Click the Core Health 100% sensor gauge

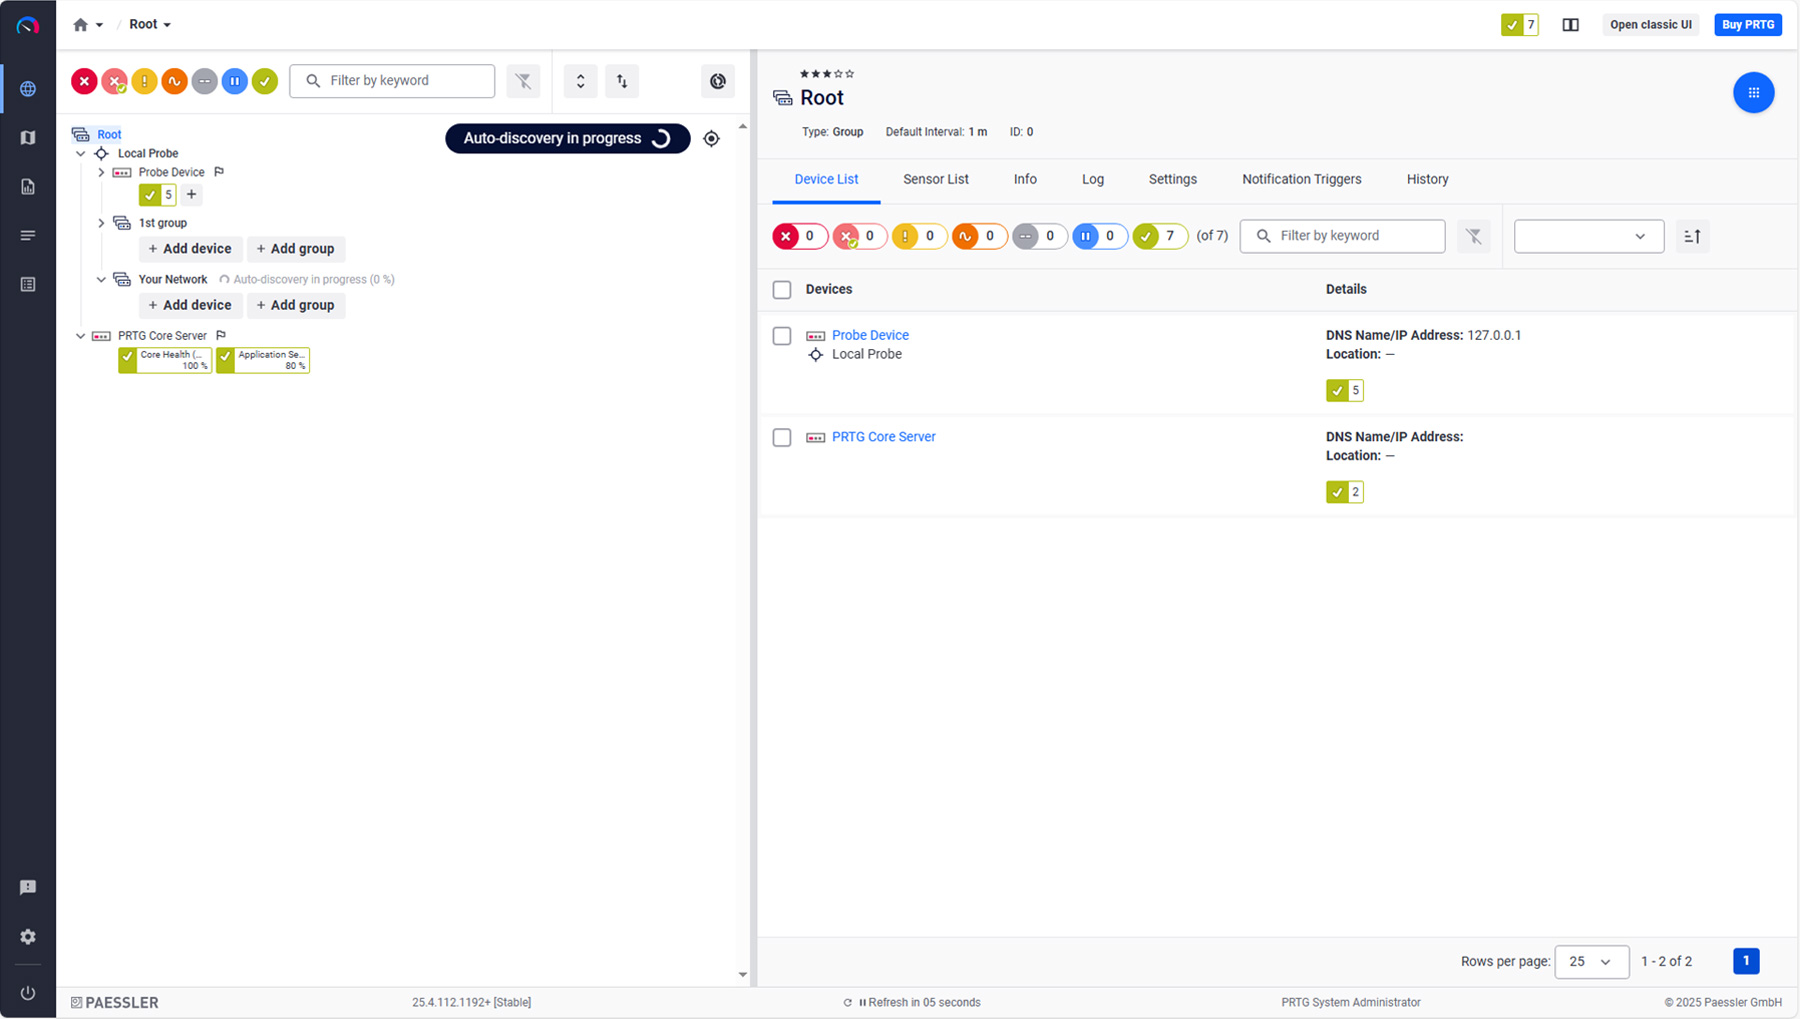click(165, 360)
